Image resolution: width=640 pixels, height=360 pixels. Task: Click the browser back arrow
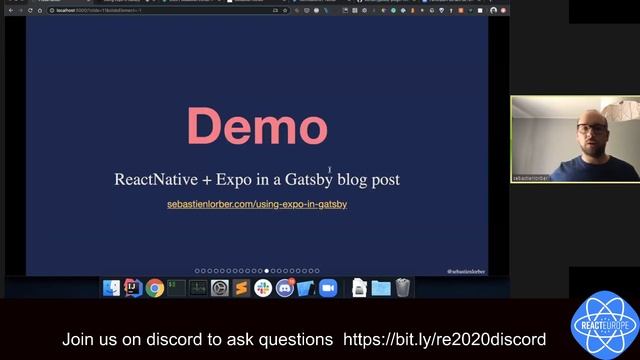pyautogui.click(x=11, y=10)
